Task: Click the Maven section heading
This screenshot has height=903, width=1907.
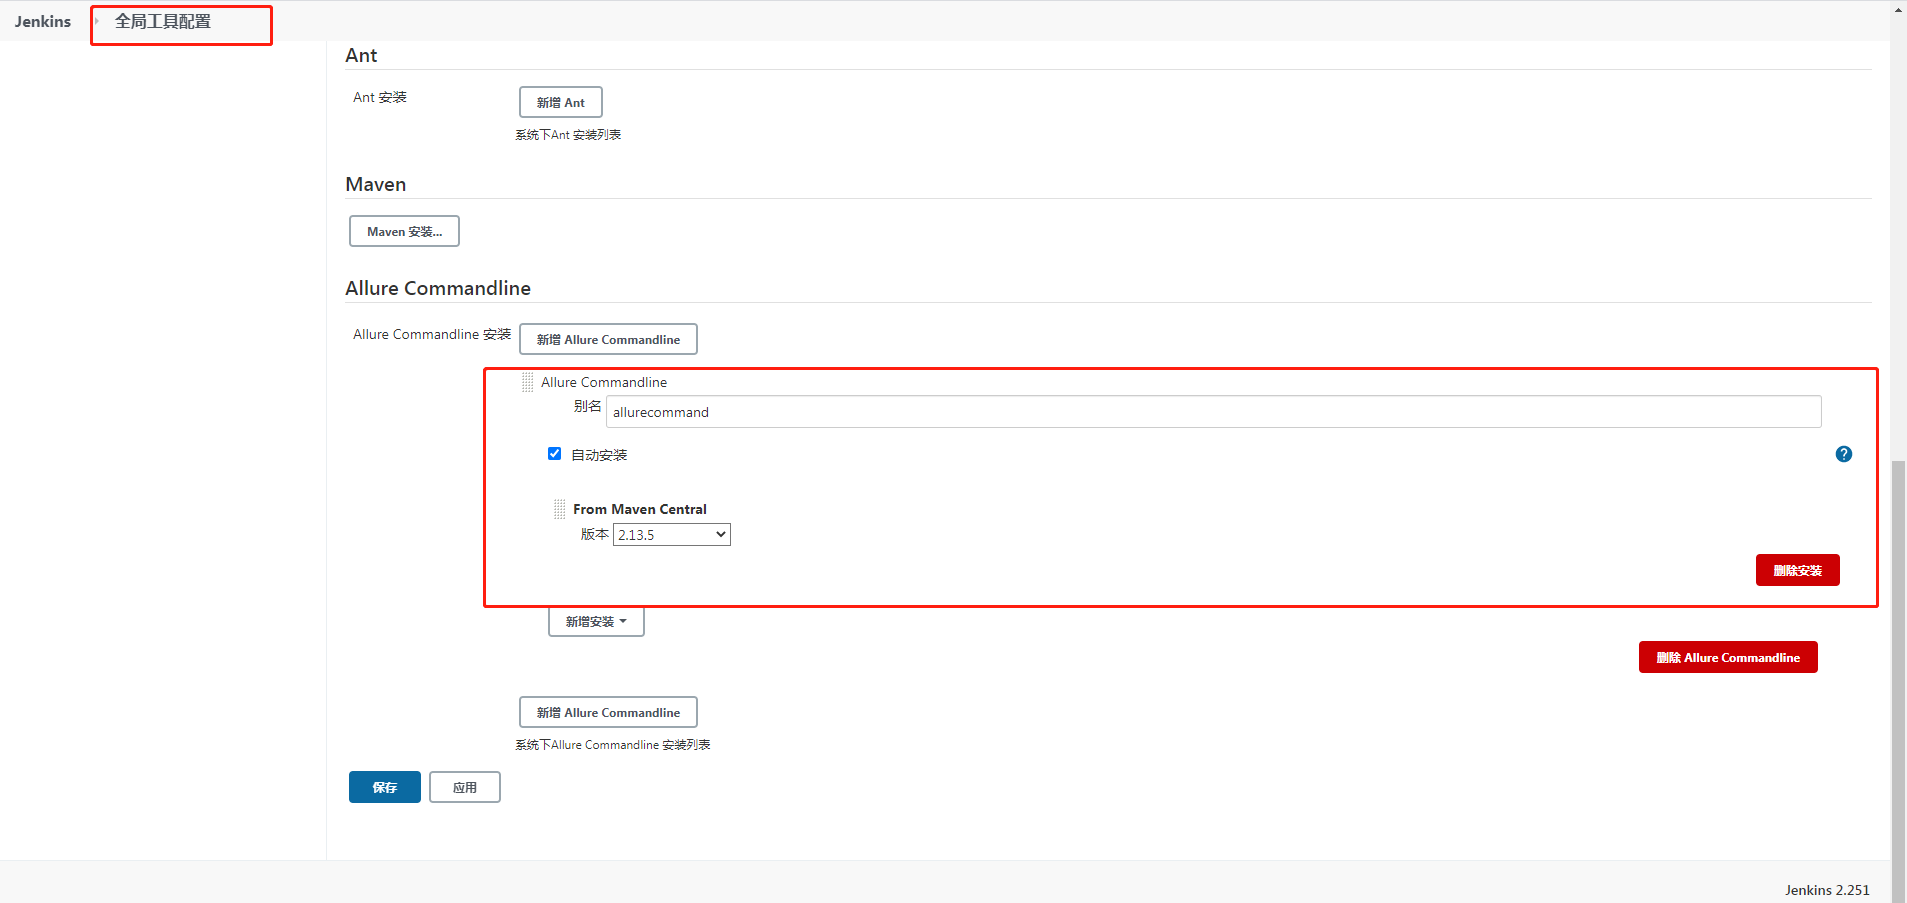Action: click(376, 184)
